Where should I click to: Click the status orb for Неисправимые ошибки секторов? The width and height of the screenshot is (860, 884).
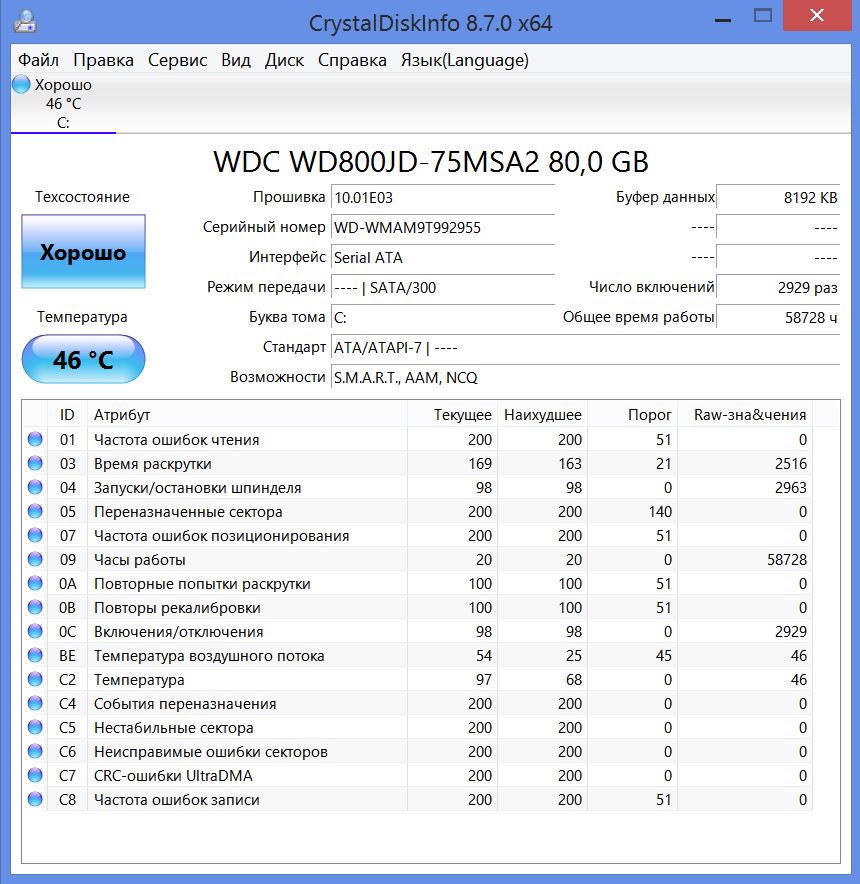click(35, 752)
